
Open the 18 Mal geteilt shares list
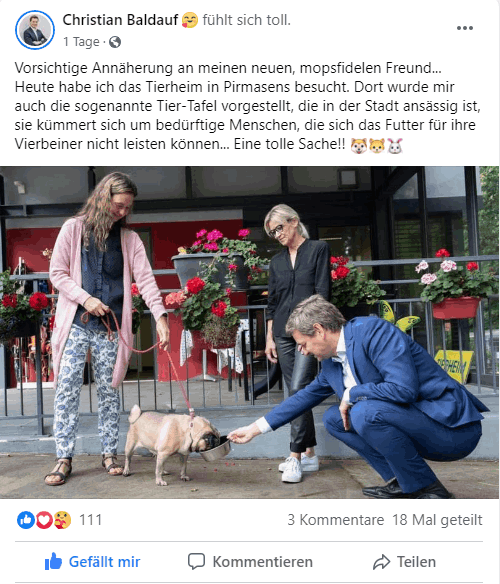click(437, 520)
